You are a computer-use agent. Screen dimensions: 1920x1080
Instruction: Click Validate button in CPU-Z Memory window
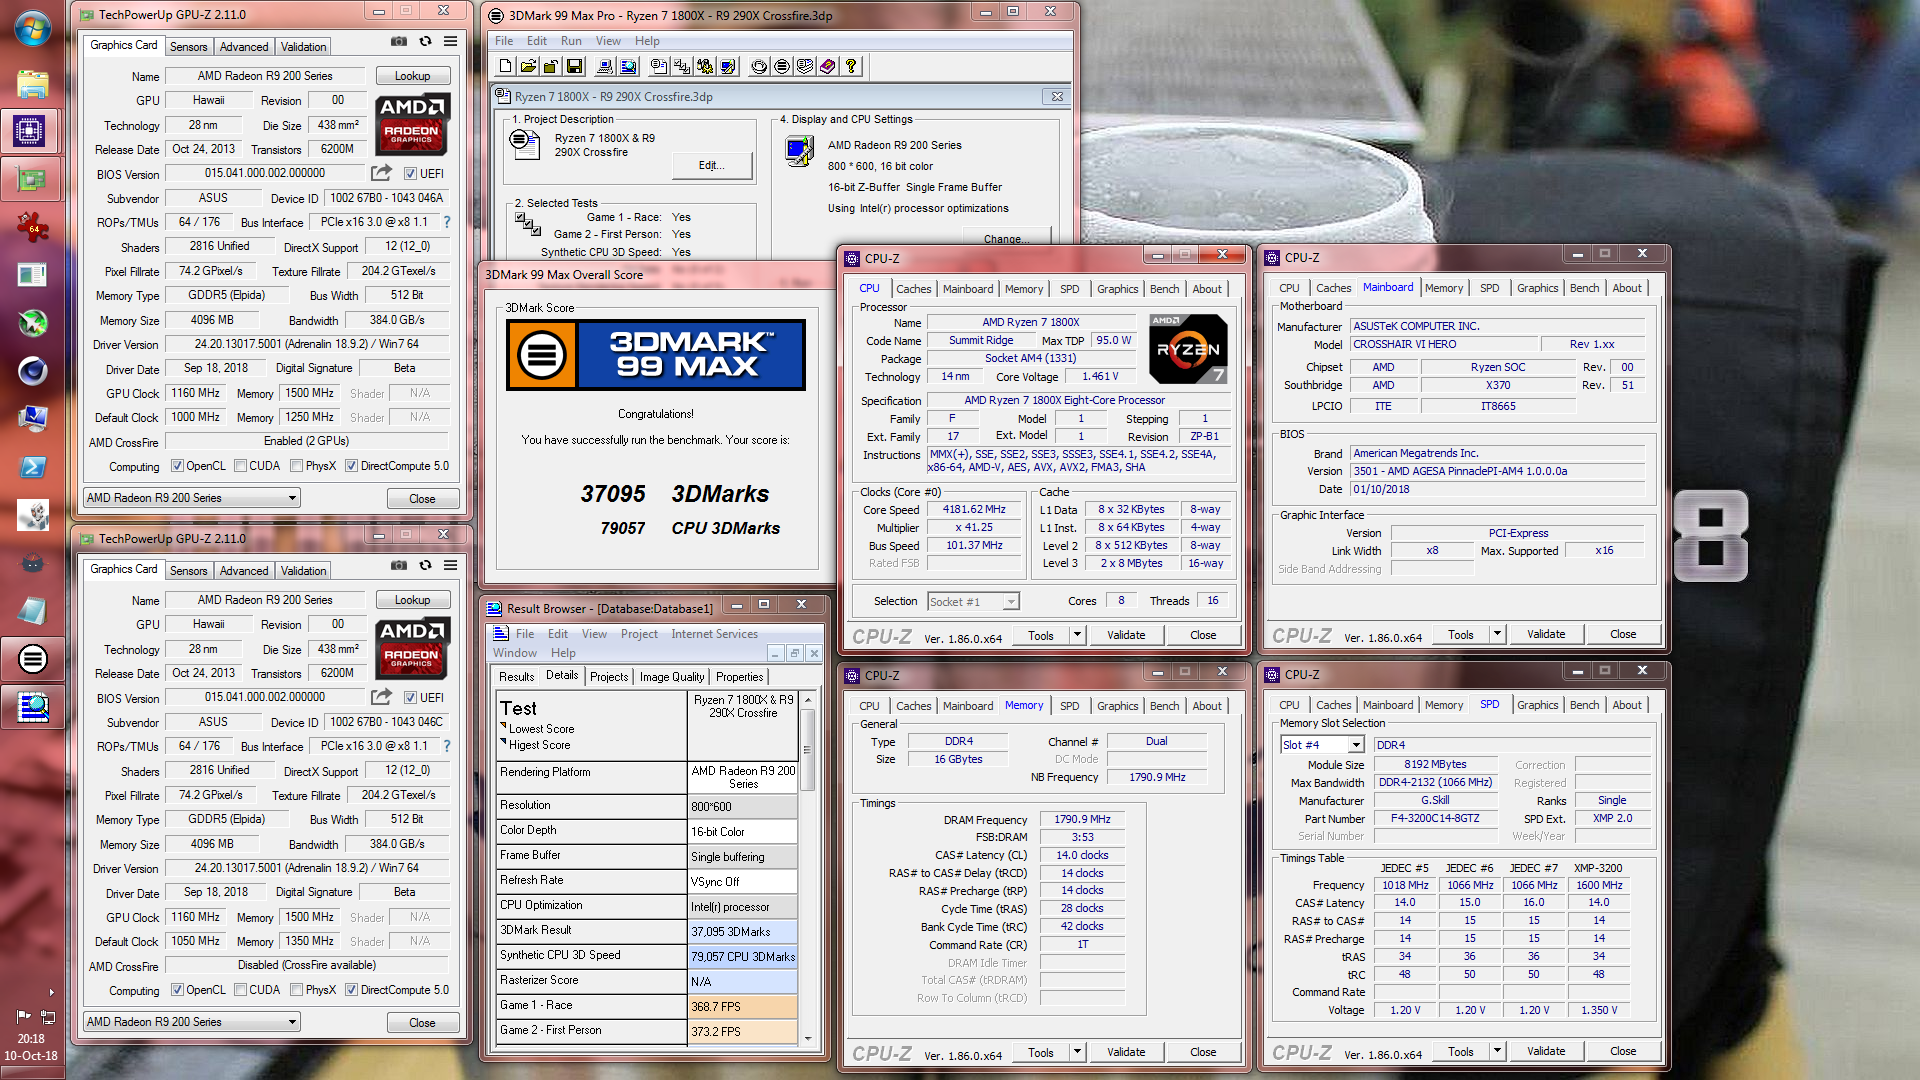[x=1126, y=1052]
